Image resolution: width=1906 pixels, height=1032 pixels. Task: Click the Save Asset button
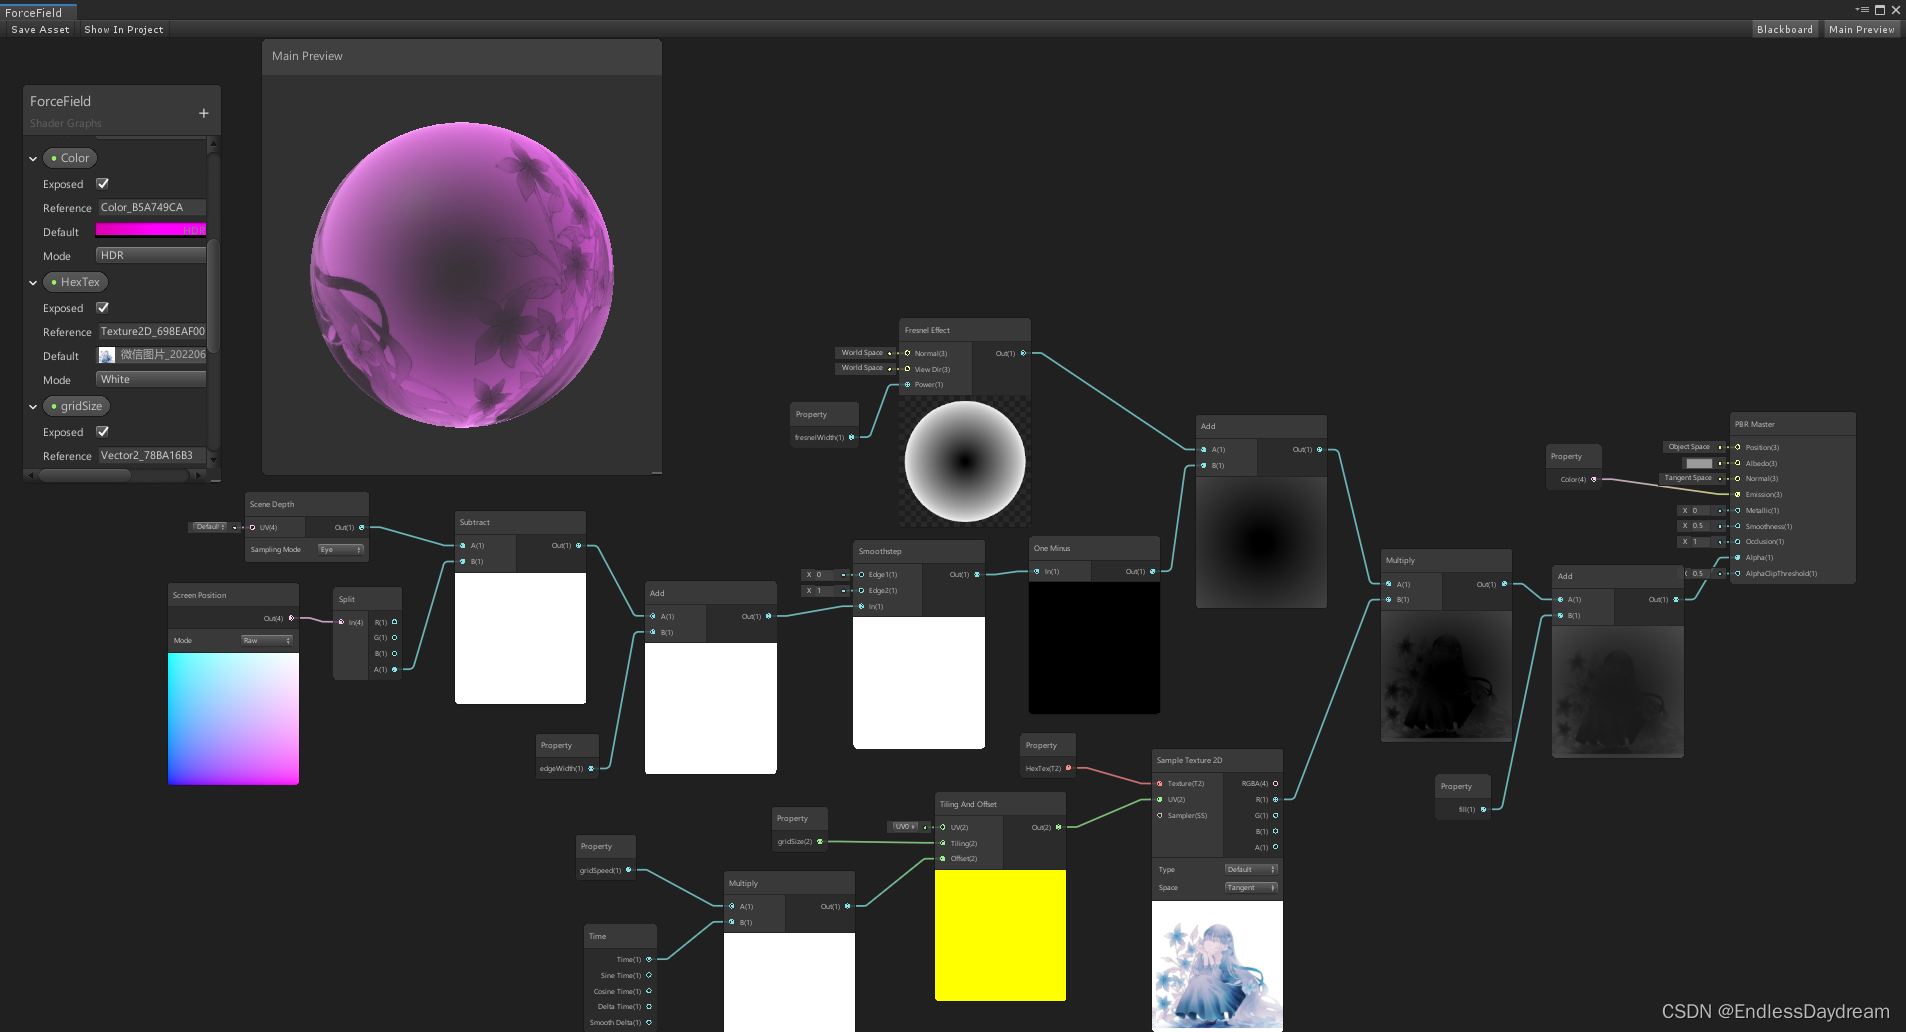(x=39, y=29)
